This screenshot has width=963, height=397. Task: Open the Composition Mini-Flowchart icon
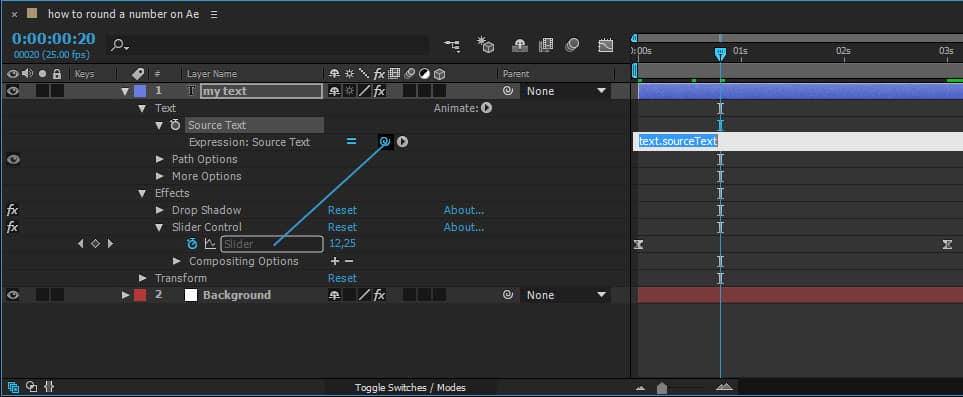point(452,45)
